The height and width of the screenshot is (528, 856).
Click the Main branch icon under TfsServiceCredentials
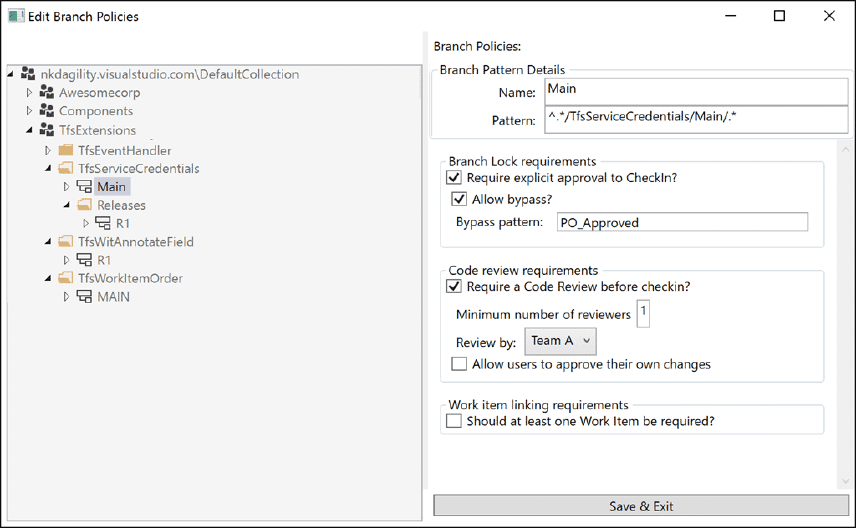click(x=84, y=186)
